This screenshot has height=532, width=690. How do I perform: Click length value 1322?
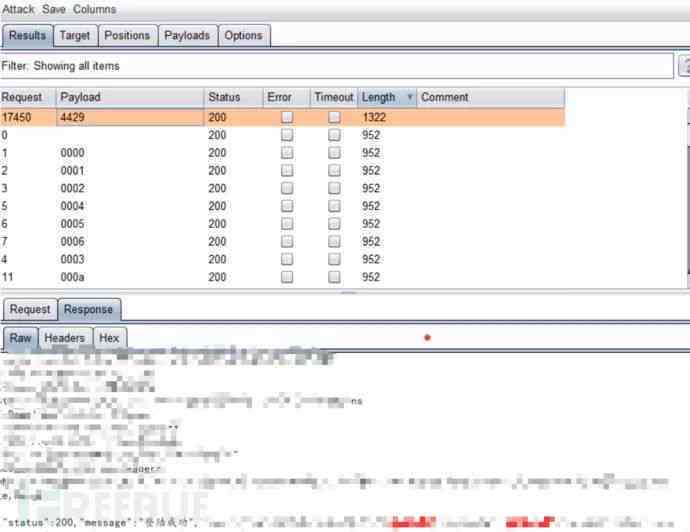(374, 117)
